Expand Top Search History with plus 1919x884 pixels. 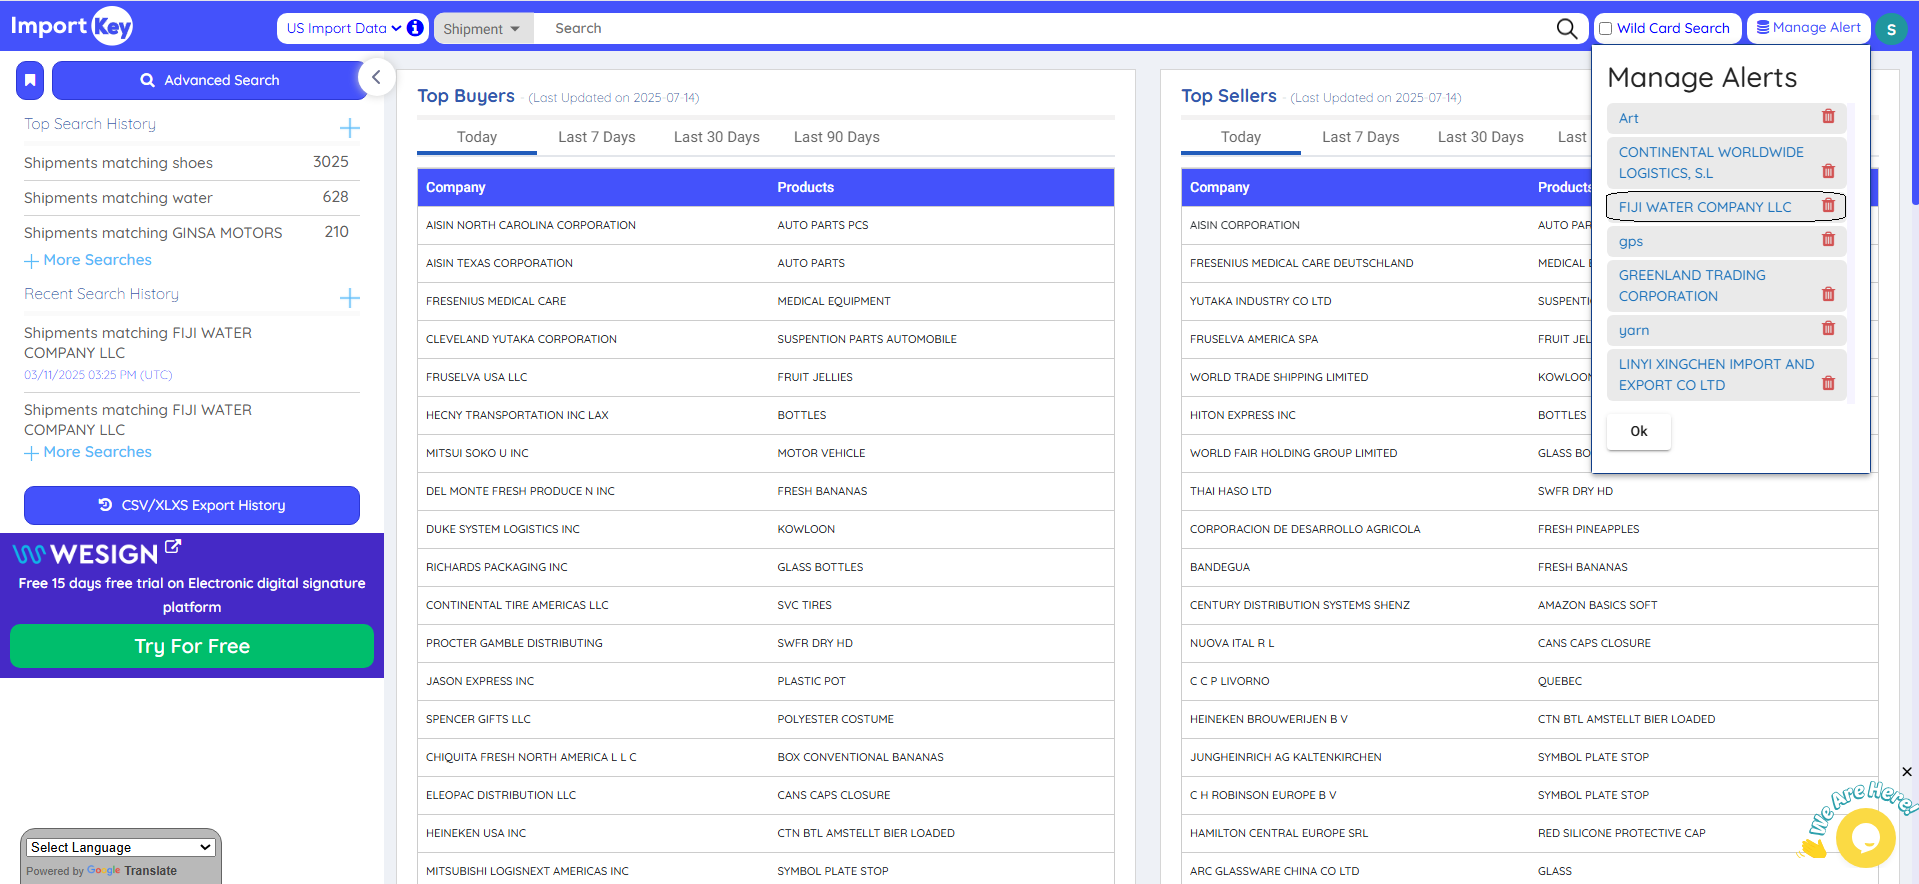[x=349, y=128]
